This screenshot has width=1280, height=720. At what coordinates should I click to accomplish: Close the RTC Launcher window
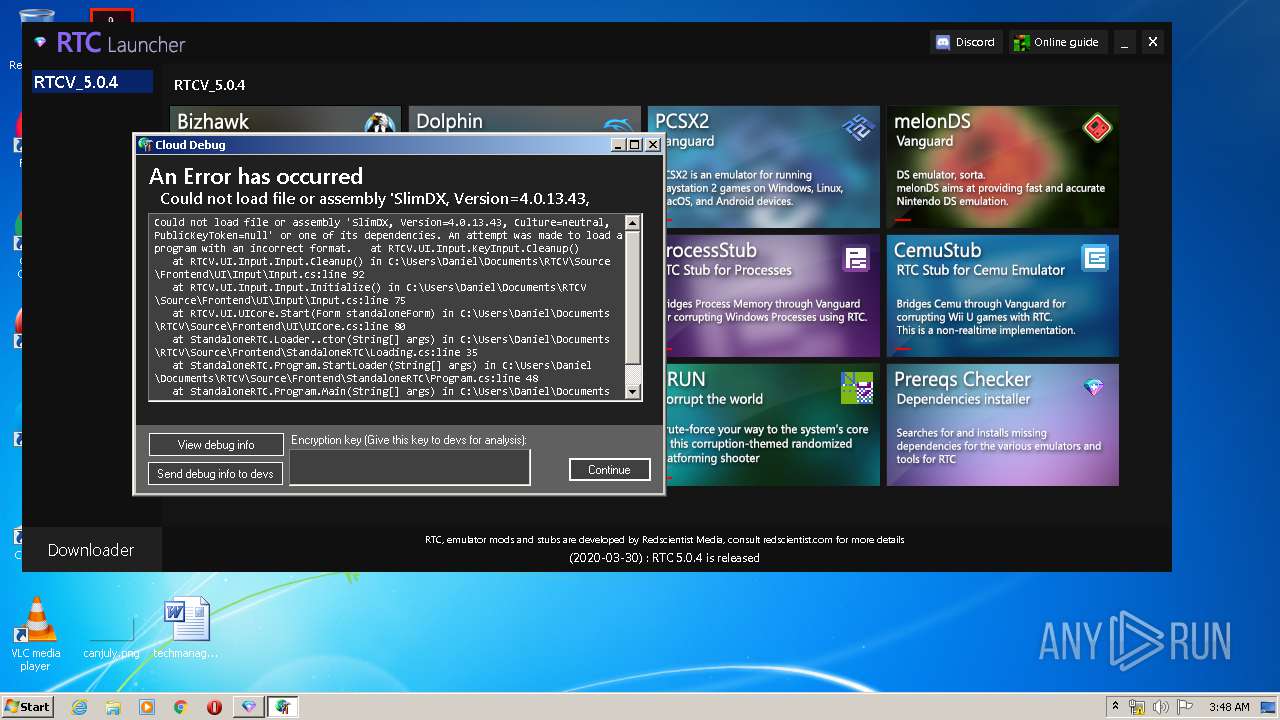pyautogui.click(x=1153, y=42)
